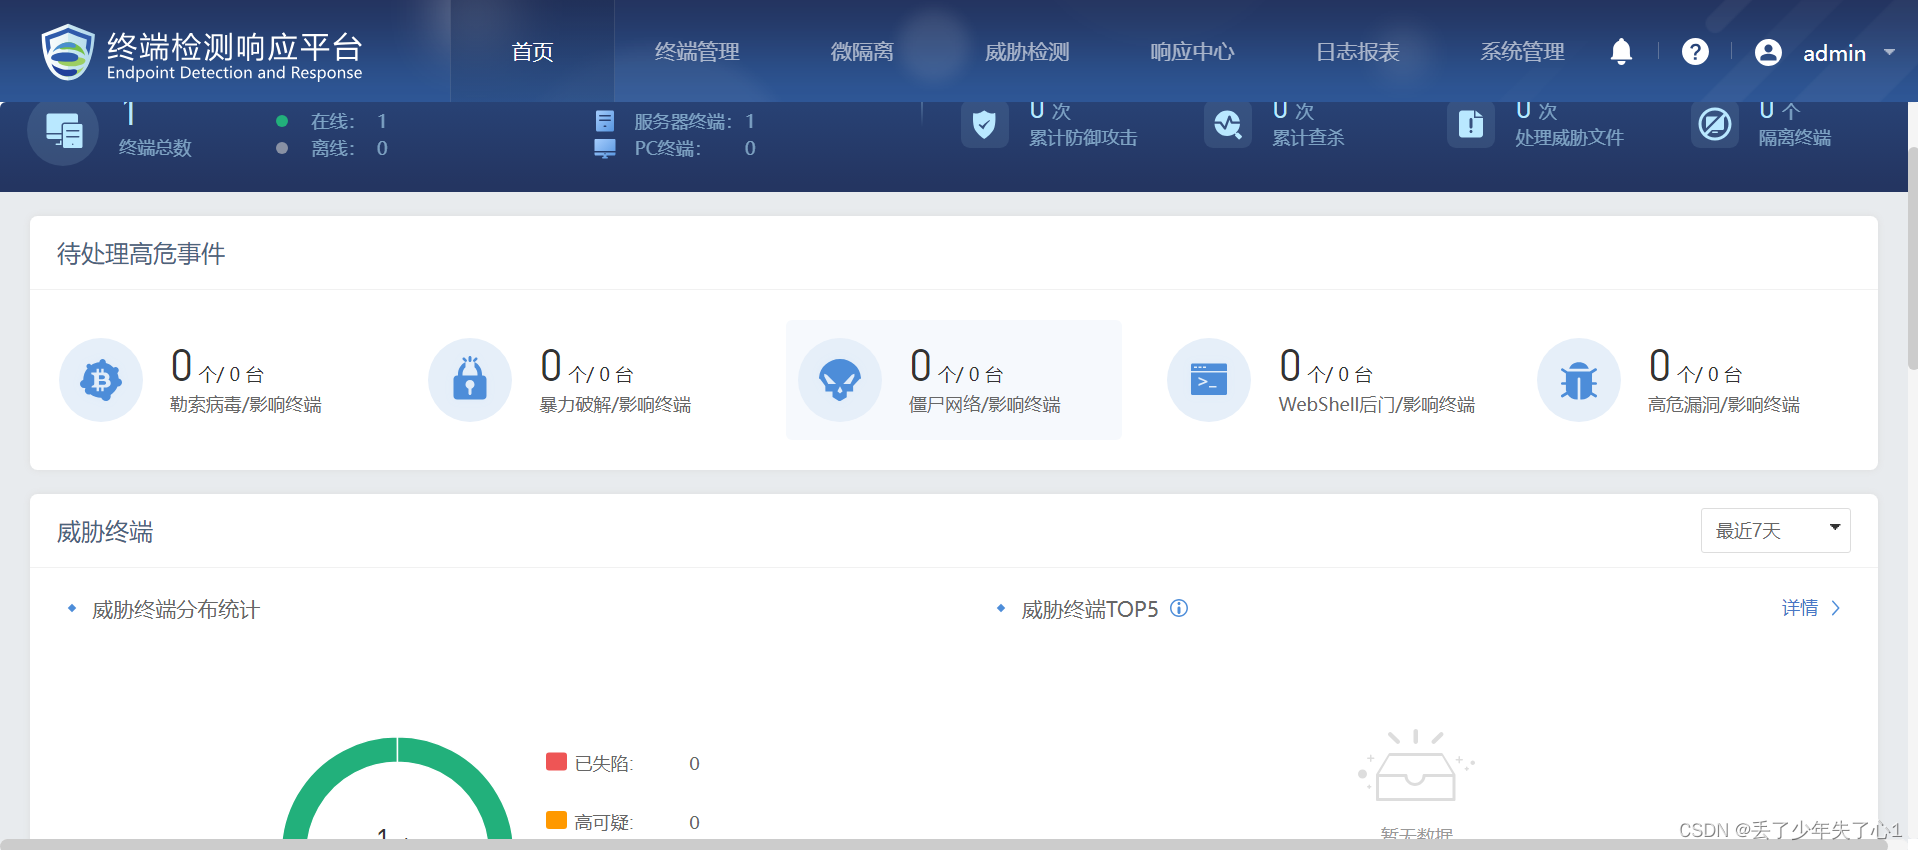This screenshot has height=850, width=1918.
Task: Open the 终端管理 menu
Action: click(697, 52)
